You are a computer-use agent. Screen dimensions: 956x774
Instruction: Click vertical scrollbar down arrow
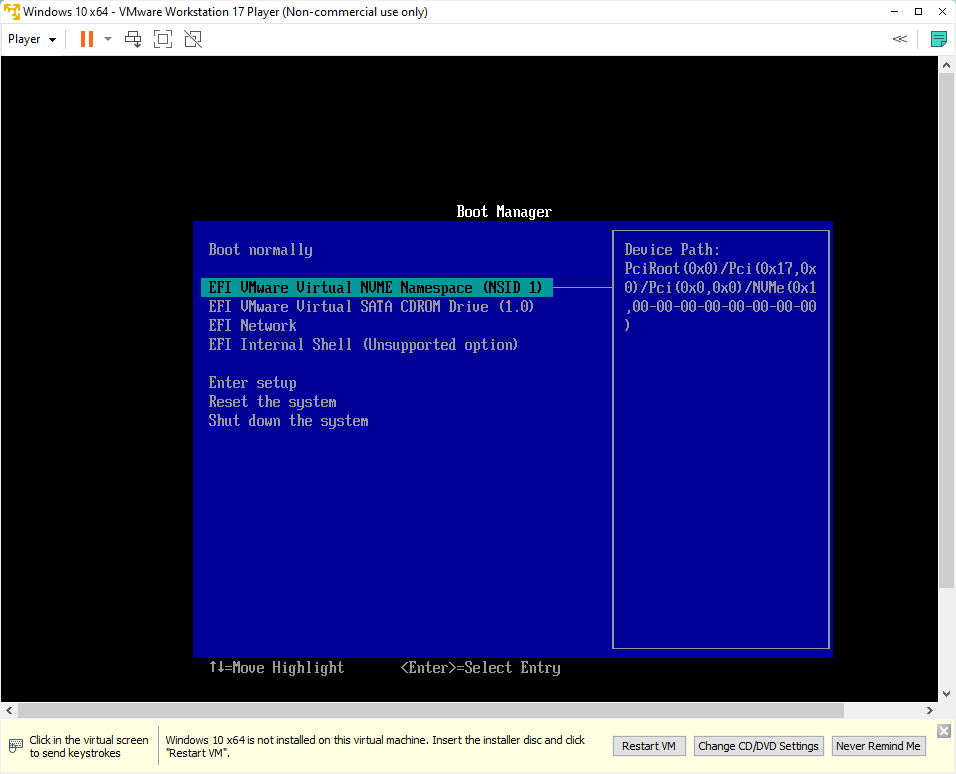(x=946, y=693)
